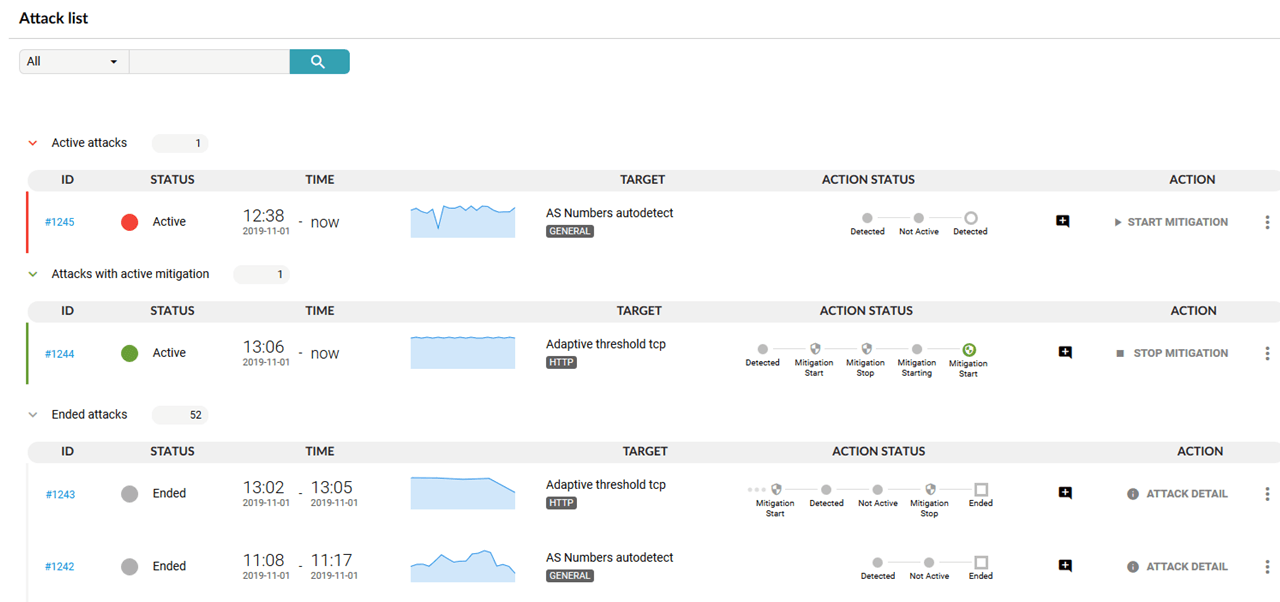1280x602 pixels.
Task: Open attack #1242 ID link
Action: 60,567
